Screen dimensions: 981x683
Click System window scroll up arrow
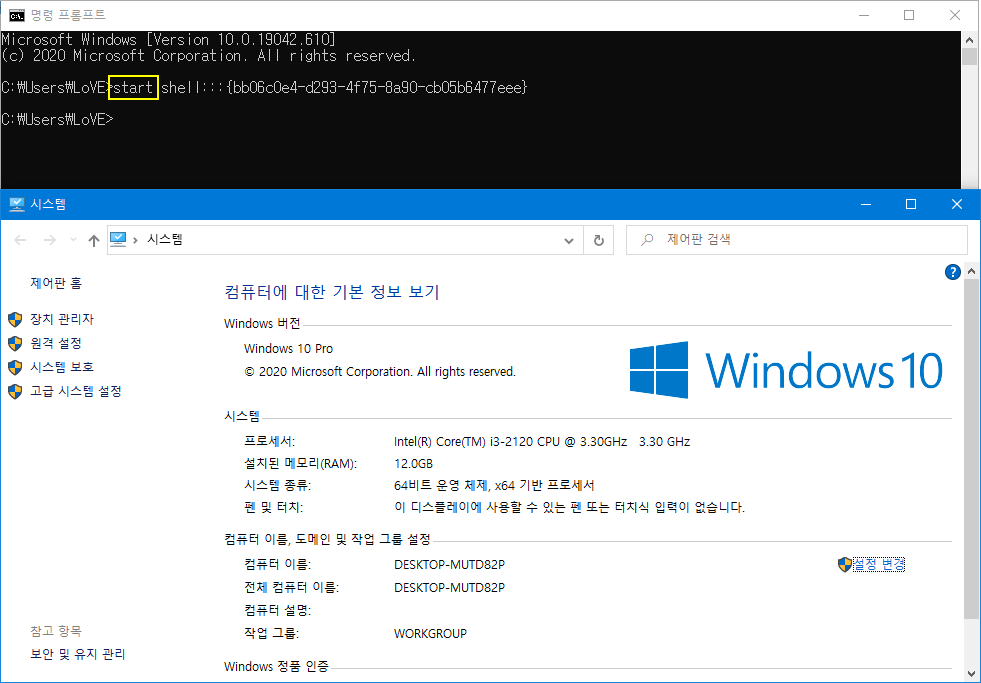(971, 271)
